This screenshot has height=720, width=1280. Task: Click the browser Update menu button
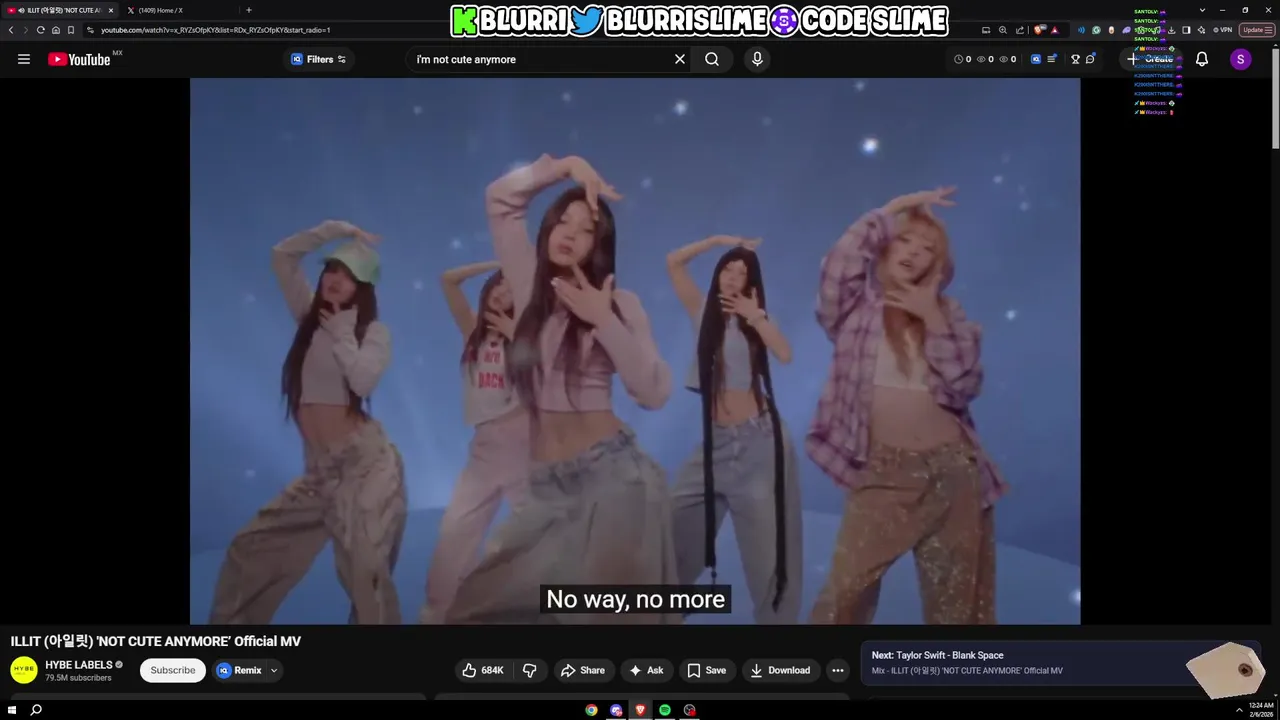[1258, 30]
